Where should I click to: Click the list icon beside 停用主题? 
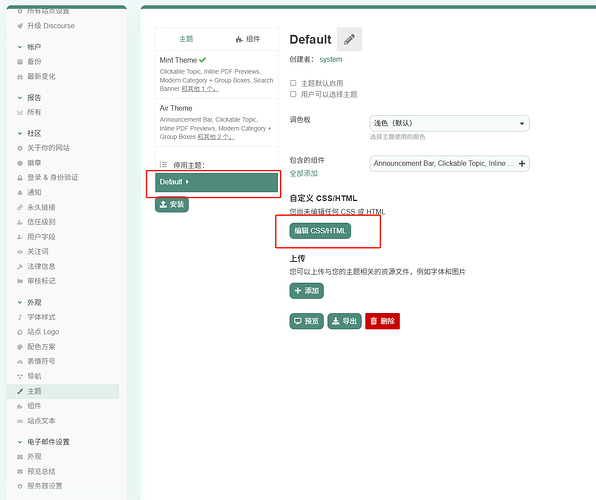coord(163,165)
